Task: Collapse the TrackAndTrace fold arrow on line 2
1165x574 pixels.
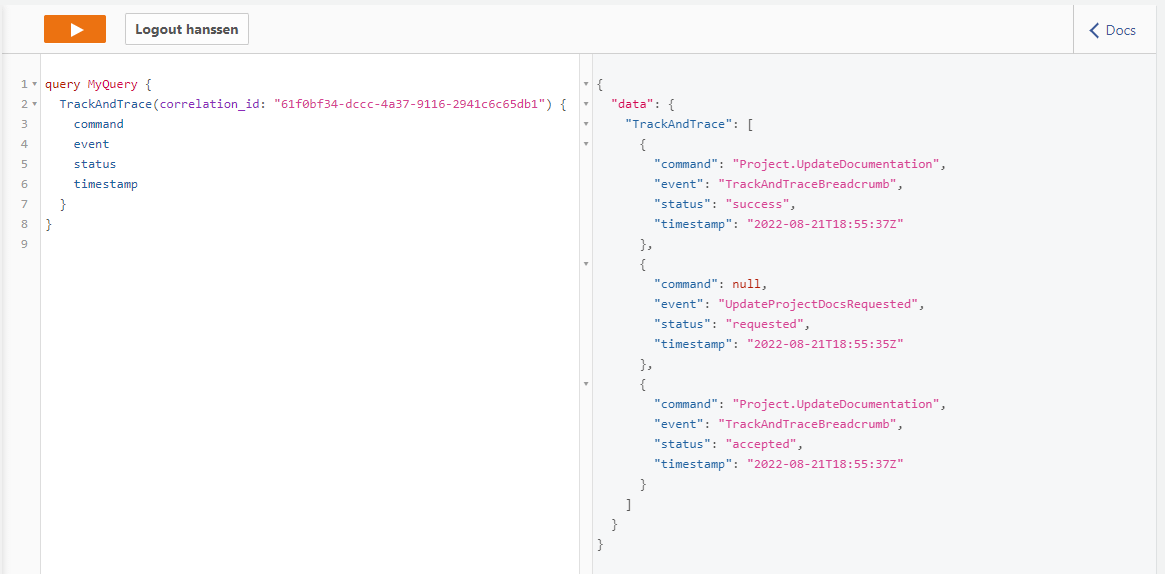Action: point(34,104)
